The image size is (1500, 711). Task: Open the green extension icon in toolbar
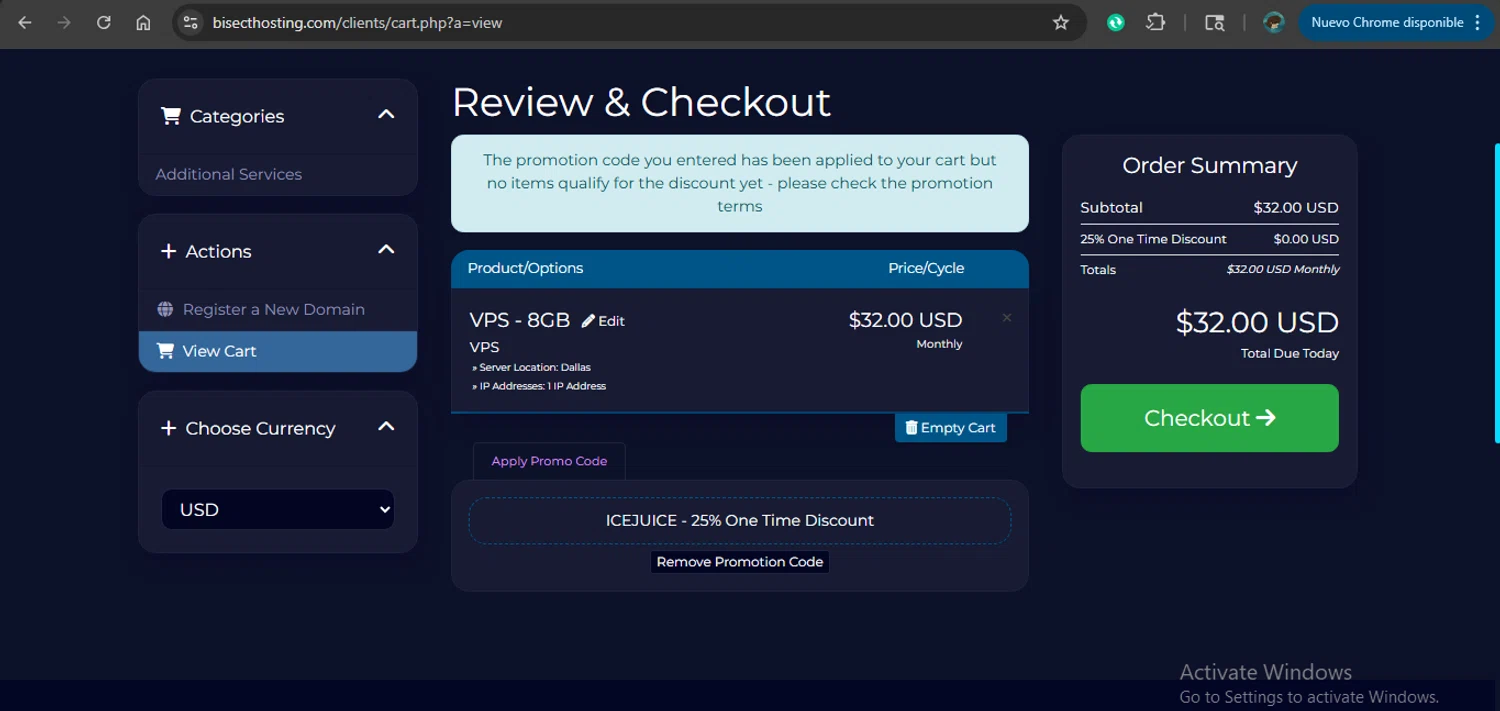pos(1116,22)
